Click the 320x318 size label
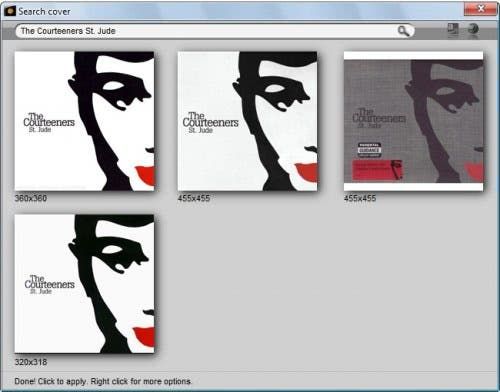This screenshot has width=500, height=392. coord(31,362)
